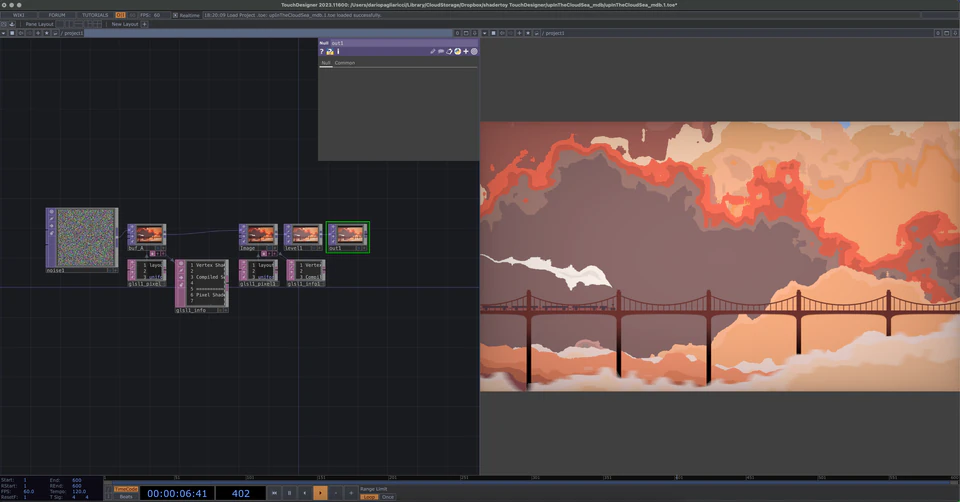Open the WIKI link in the top bar

click(x=18, y=15)
